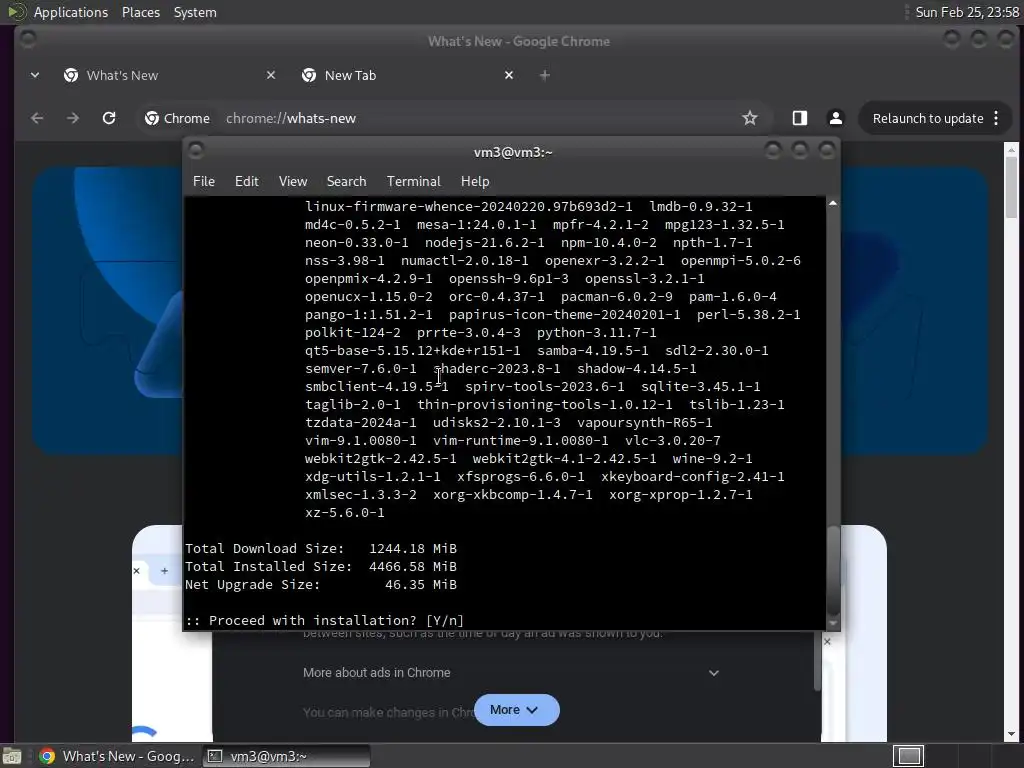
Task: Click the xz-5.6.0-1 package text
Action: pos(345,513)
